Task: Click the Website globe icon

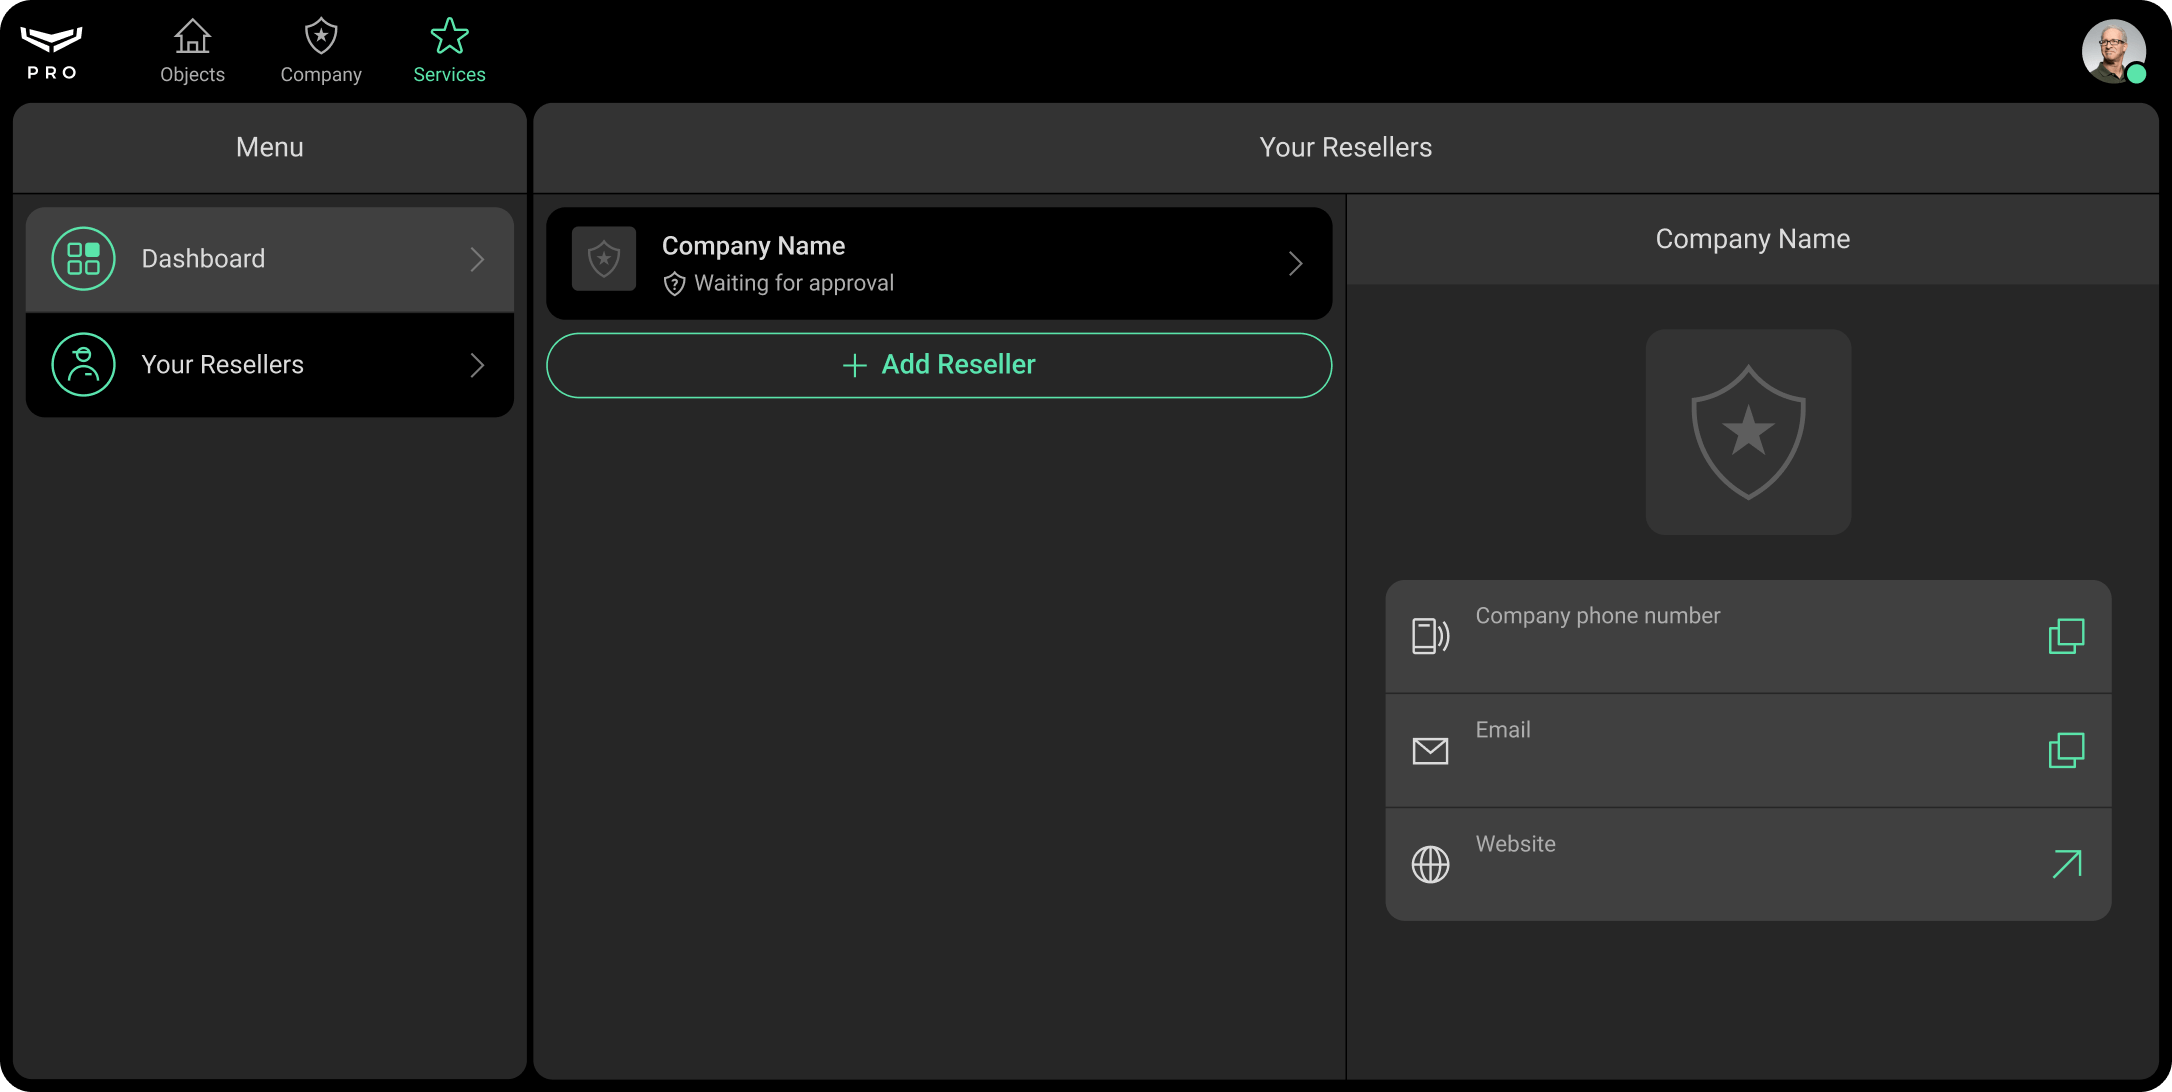Action: [x=1430, y=864]
